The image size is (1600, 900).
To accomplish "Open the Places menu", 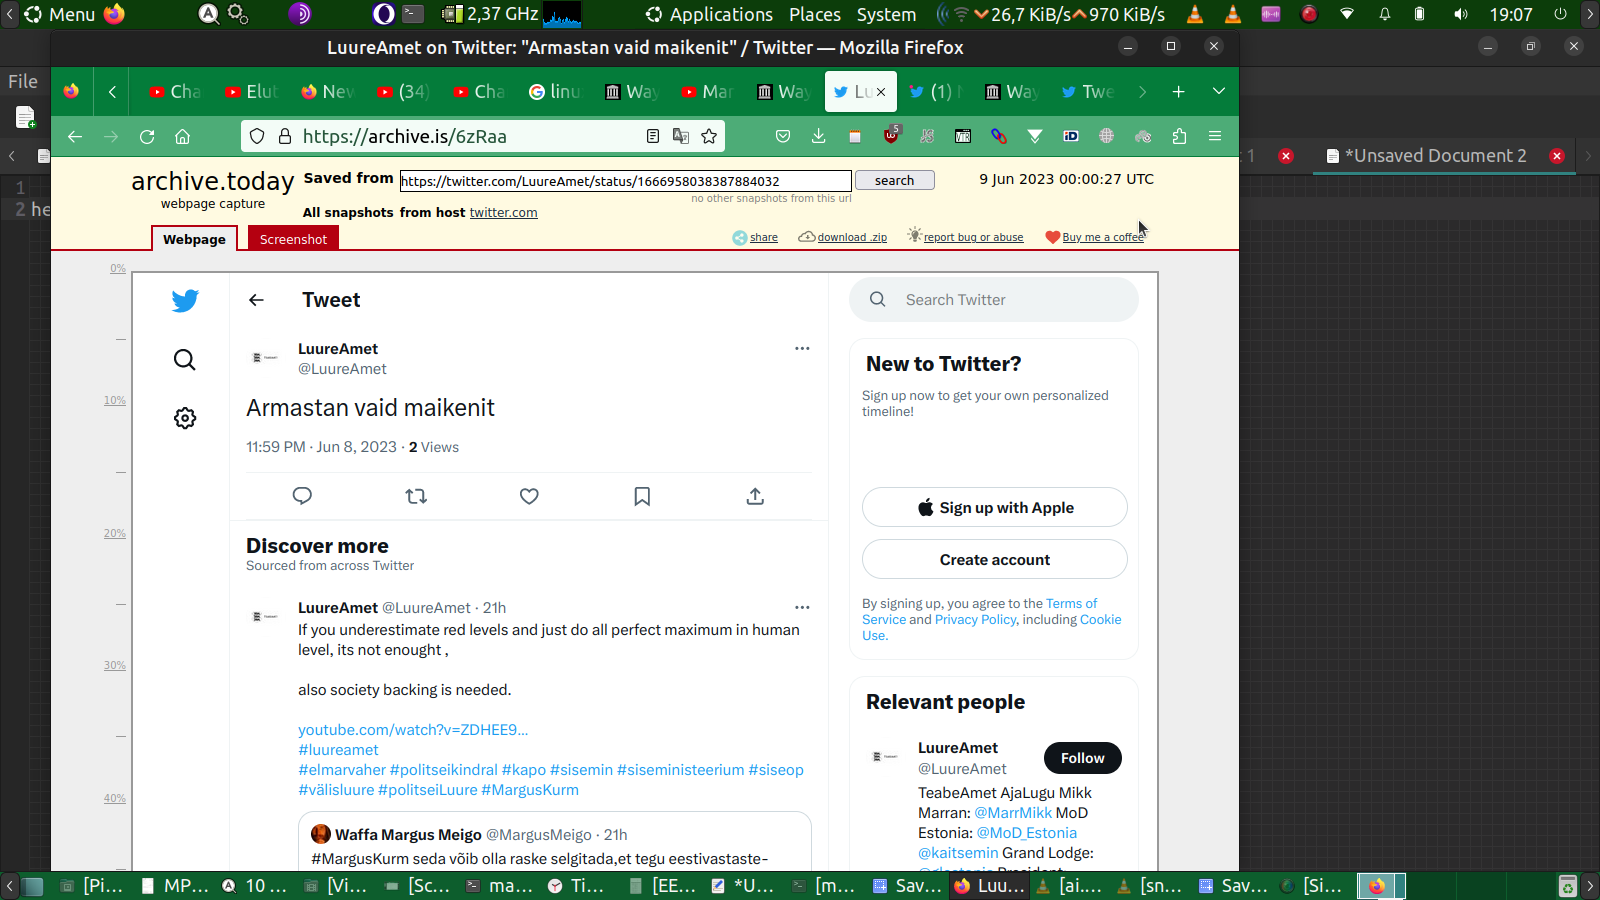I will [815, 14].
